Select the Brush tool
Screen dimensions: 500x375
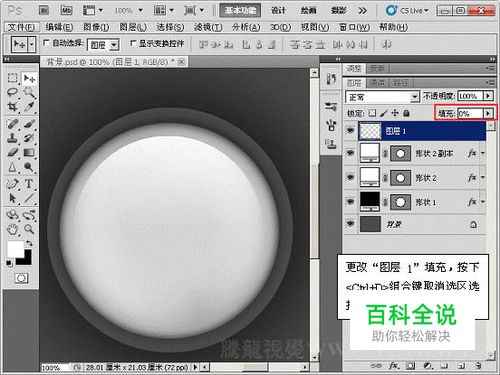click(29, 124)
